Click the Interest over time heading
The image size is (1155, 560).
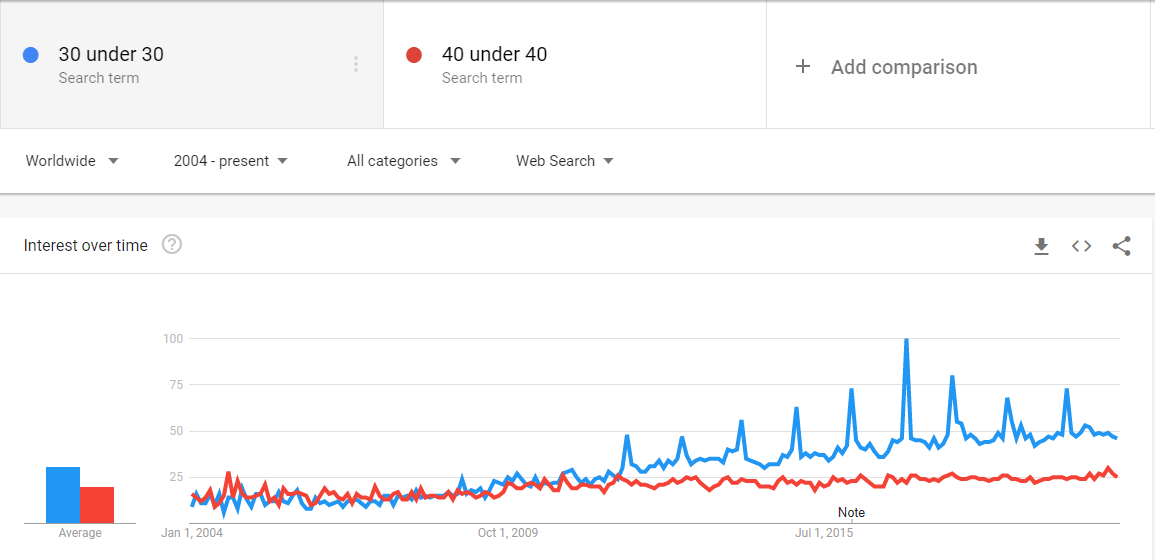[85, 245]
